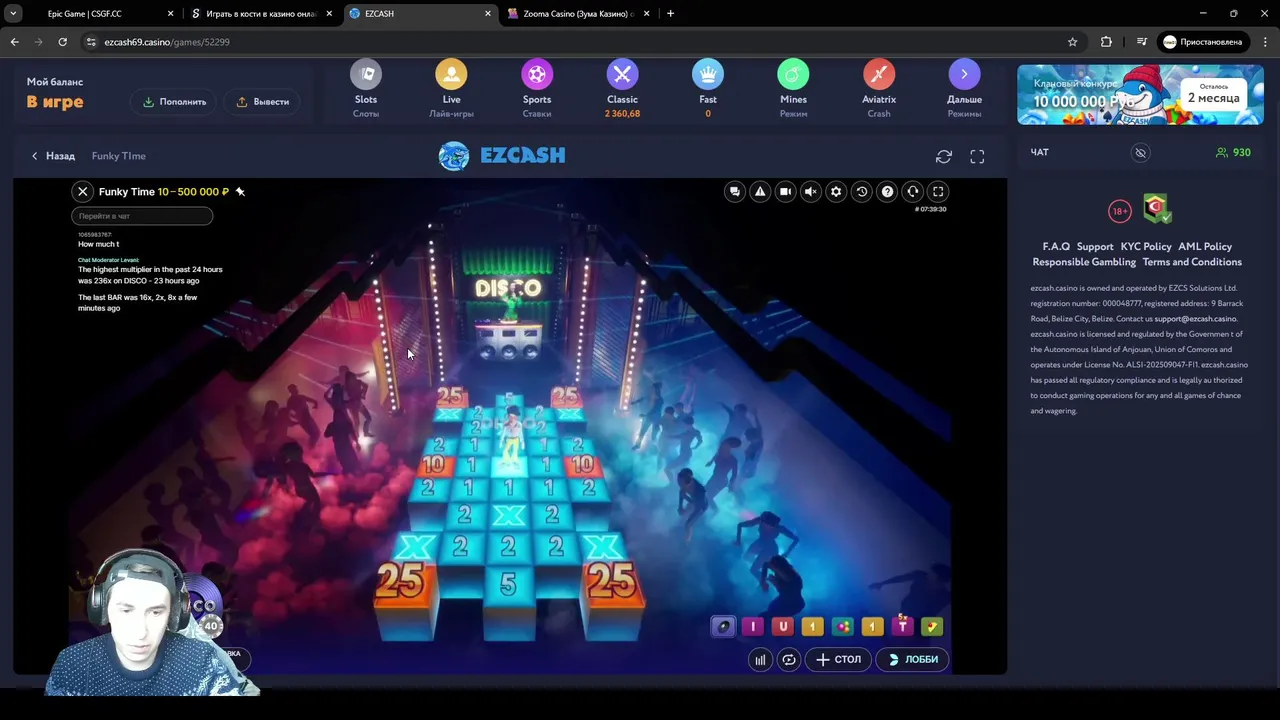Close the Funky Time game with X

[x=83, y=191]
